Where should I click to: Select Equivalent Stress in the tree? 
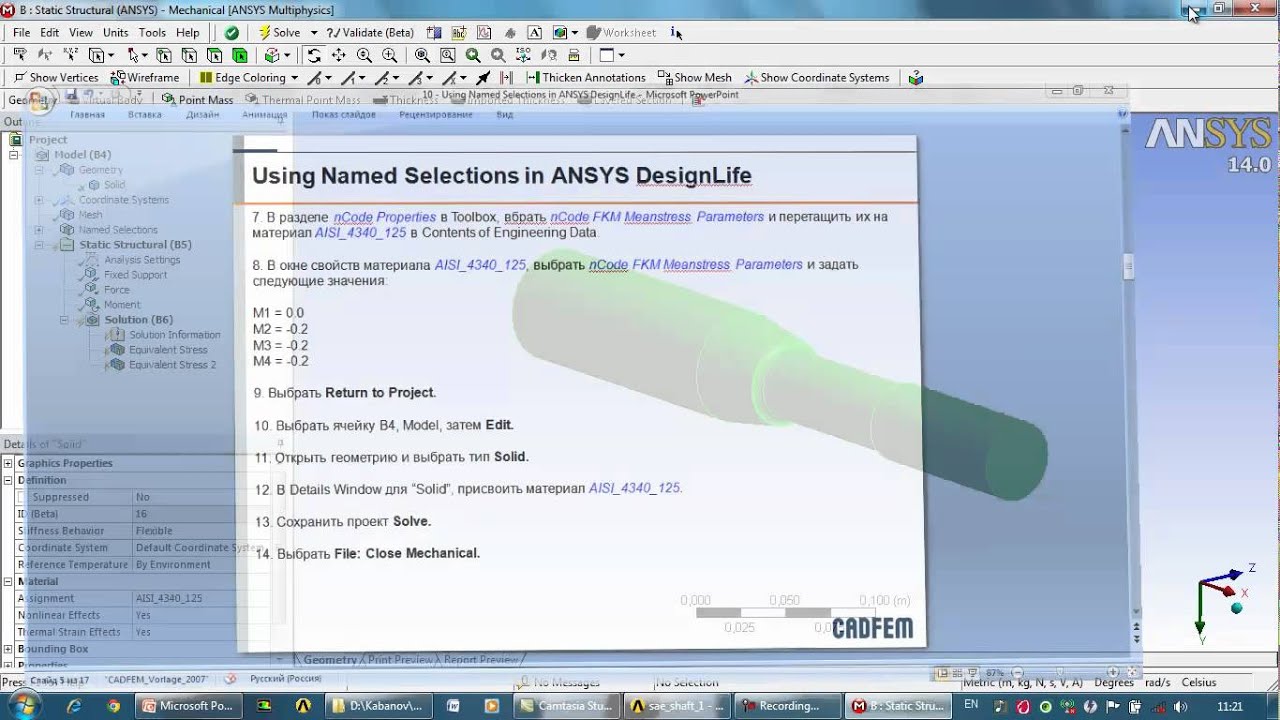pyautogui.click(x=168, y=350)
